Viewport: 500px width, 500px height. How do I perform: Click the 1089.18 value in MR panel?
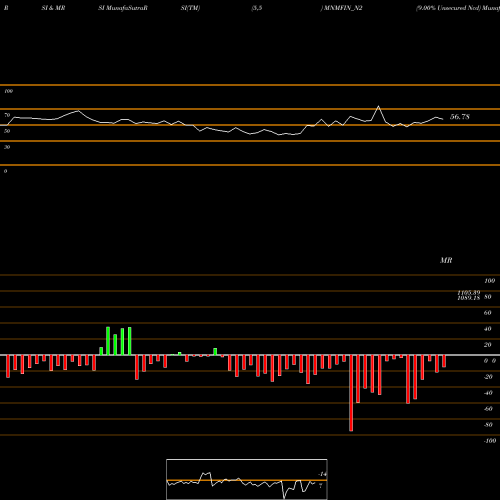[x=469, y=298]
